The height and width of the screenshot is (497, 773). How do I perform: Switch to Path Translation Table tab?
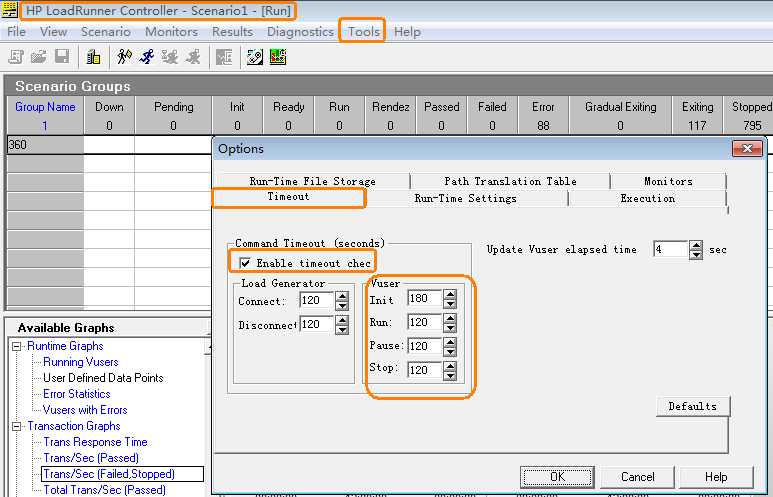point(510,181)
